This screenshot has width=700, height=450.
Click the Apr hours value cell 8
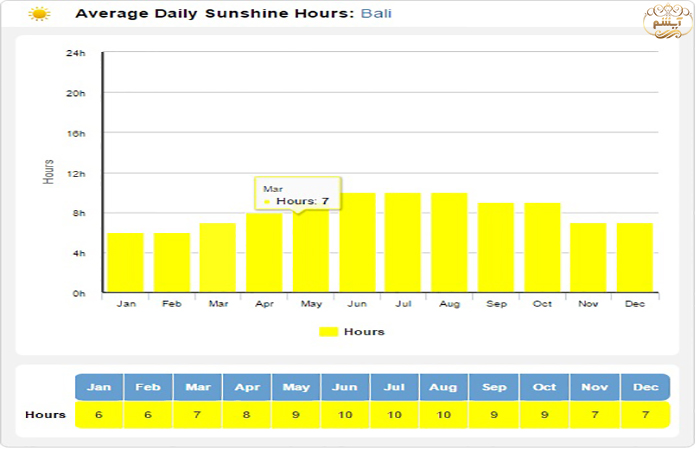247,414
